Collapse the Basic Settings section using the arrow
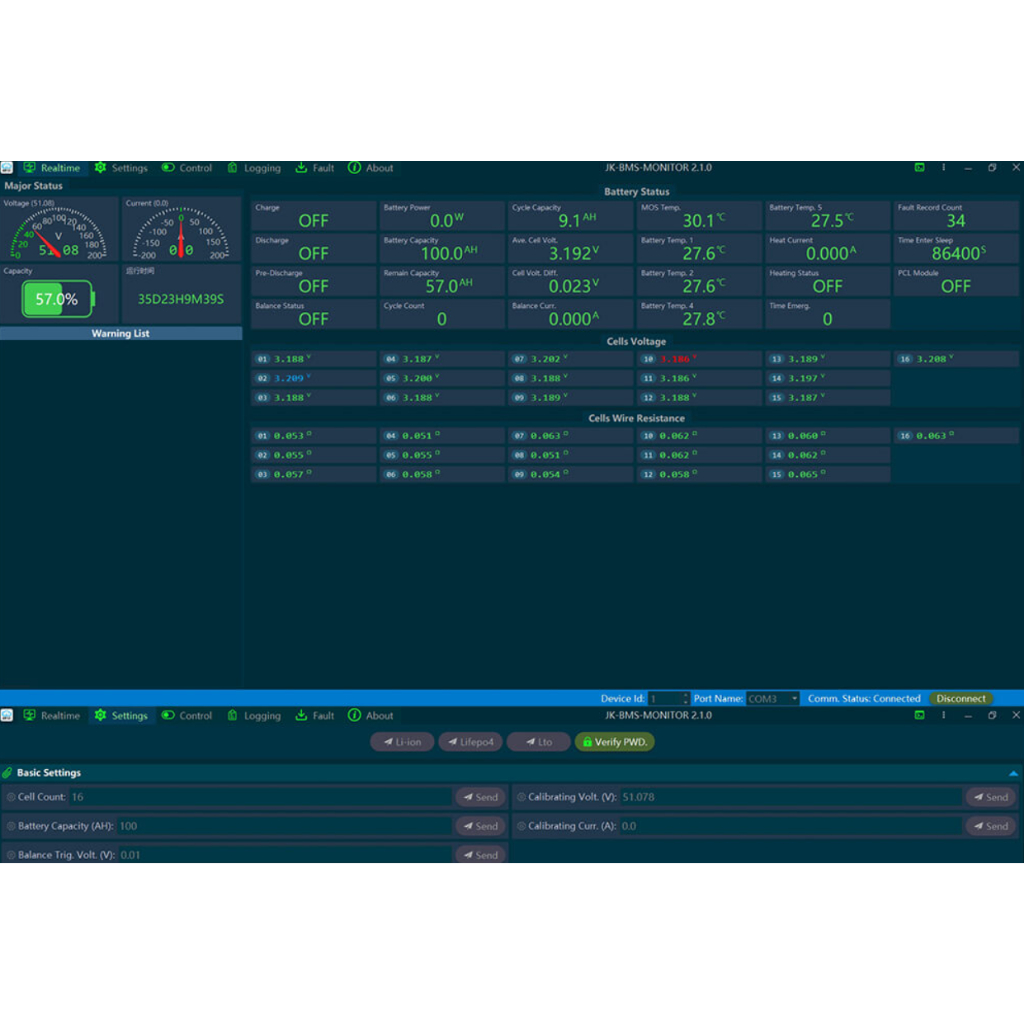This screenshot has width=1024, height=1024. (x=1013, y=773)
